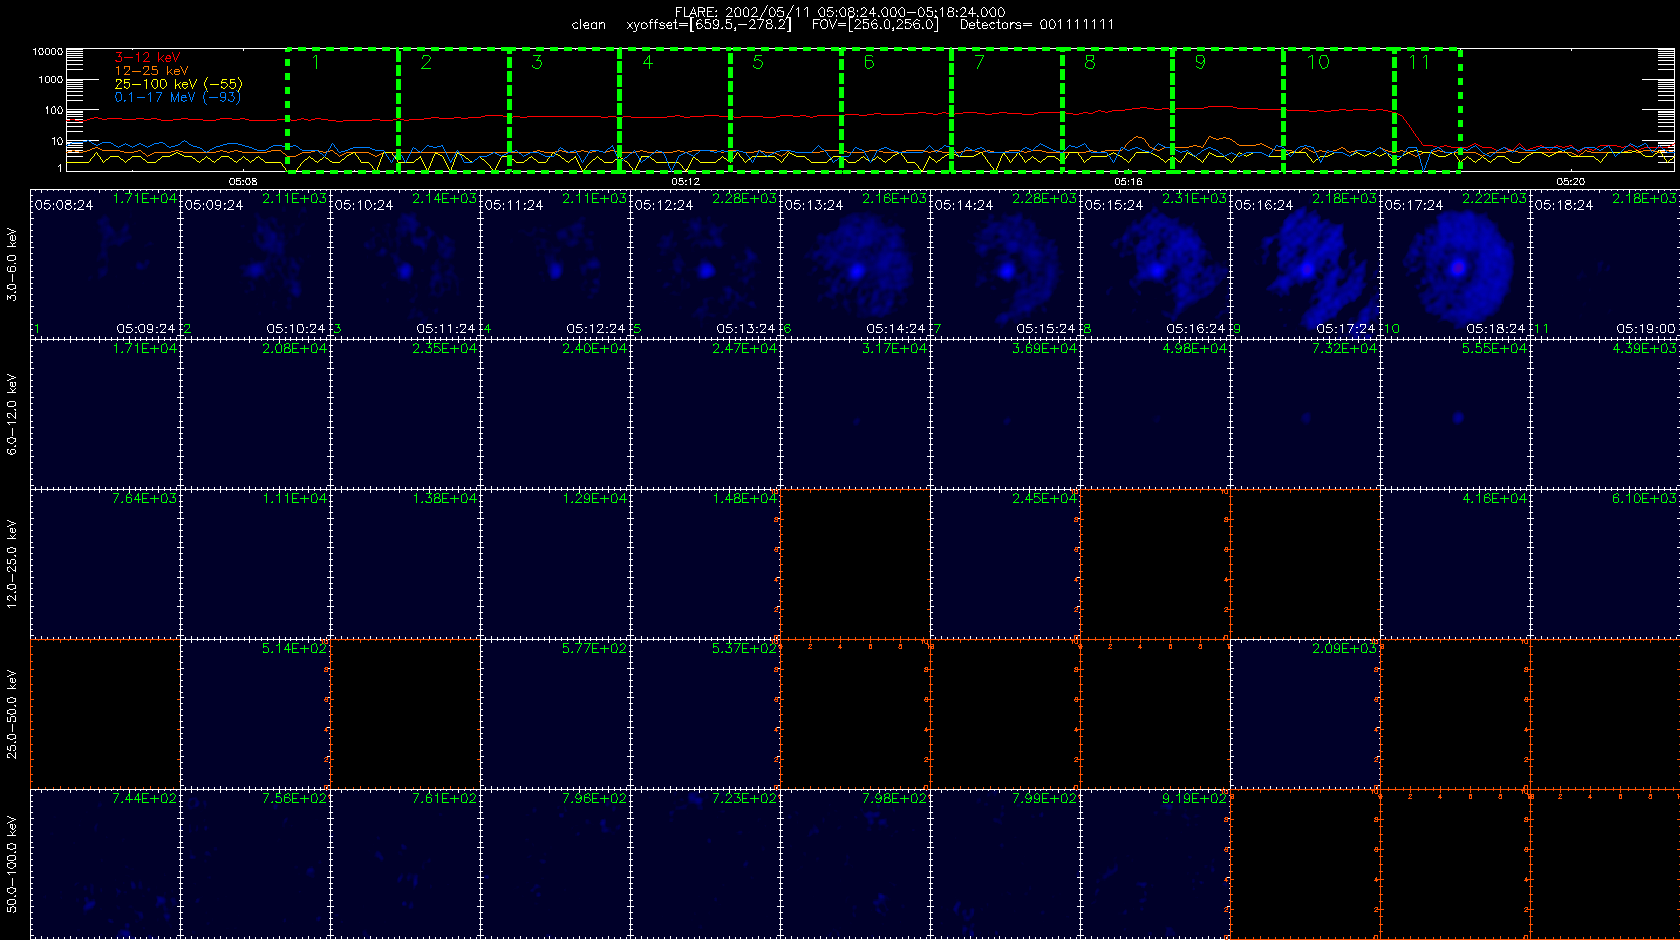Click the '7.64E+03' peak value
Viewport: 1680px width, 940px height.
(144, 499)
